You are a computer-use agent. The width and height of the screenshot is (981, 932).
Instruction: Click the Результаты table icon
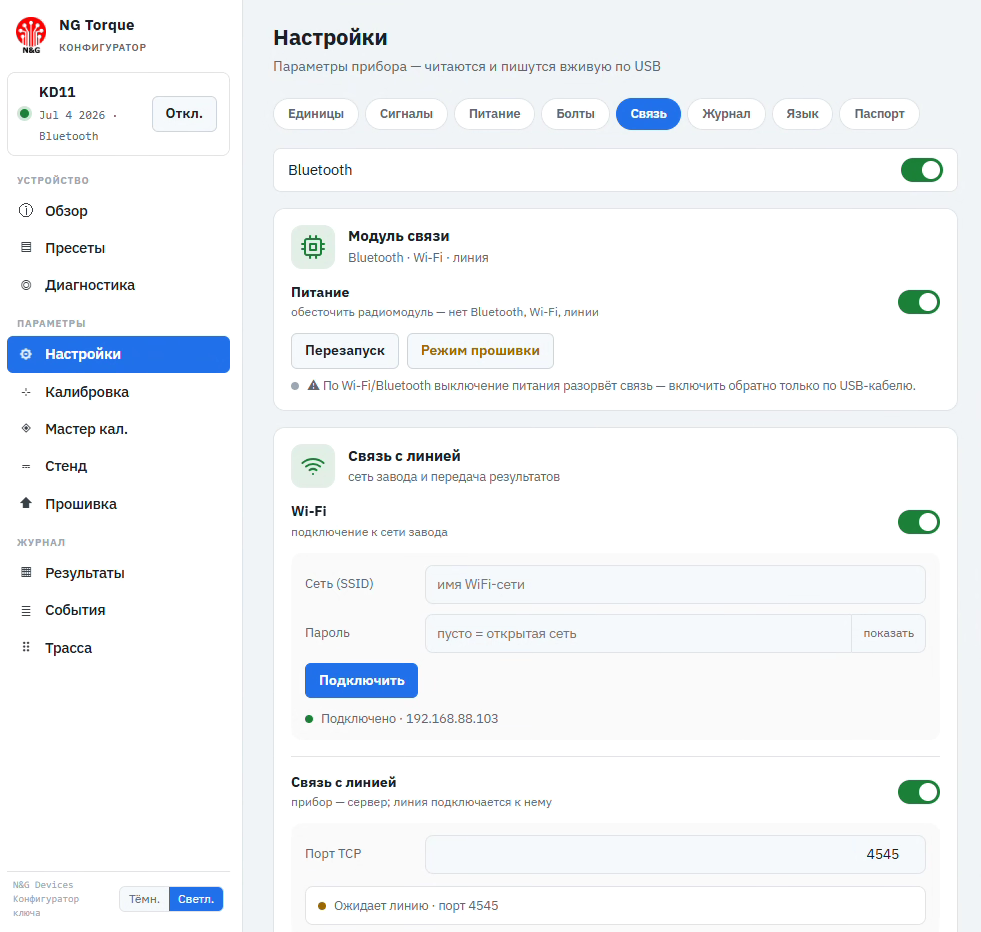pyautogui.click(x=26, y=572)
